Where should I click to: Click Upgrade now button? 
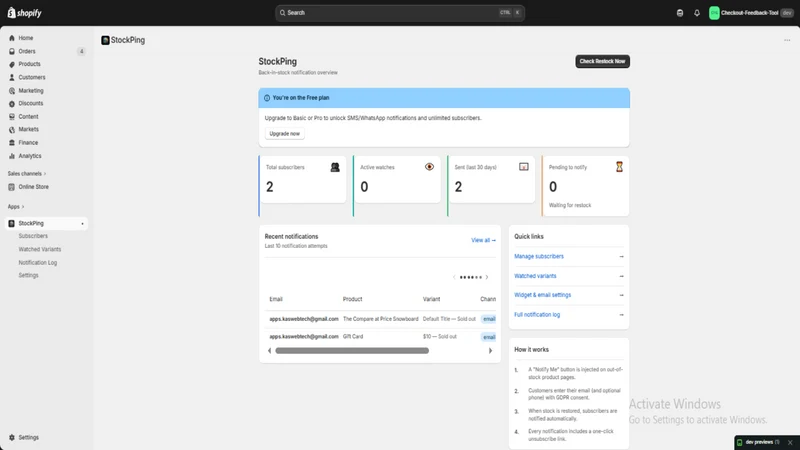click(285, 134)
